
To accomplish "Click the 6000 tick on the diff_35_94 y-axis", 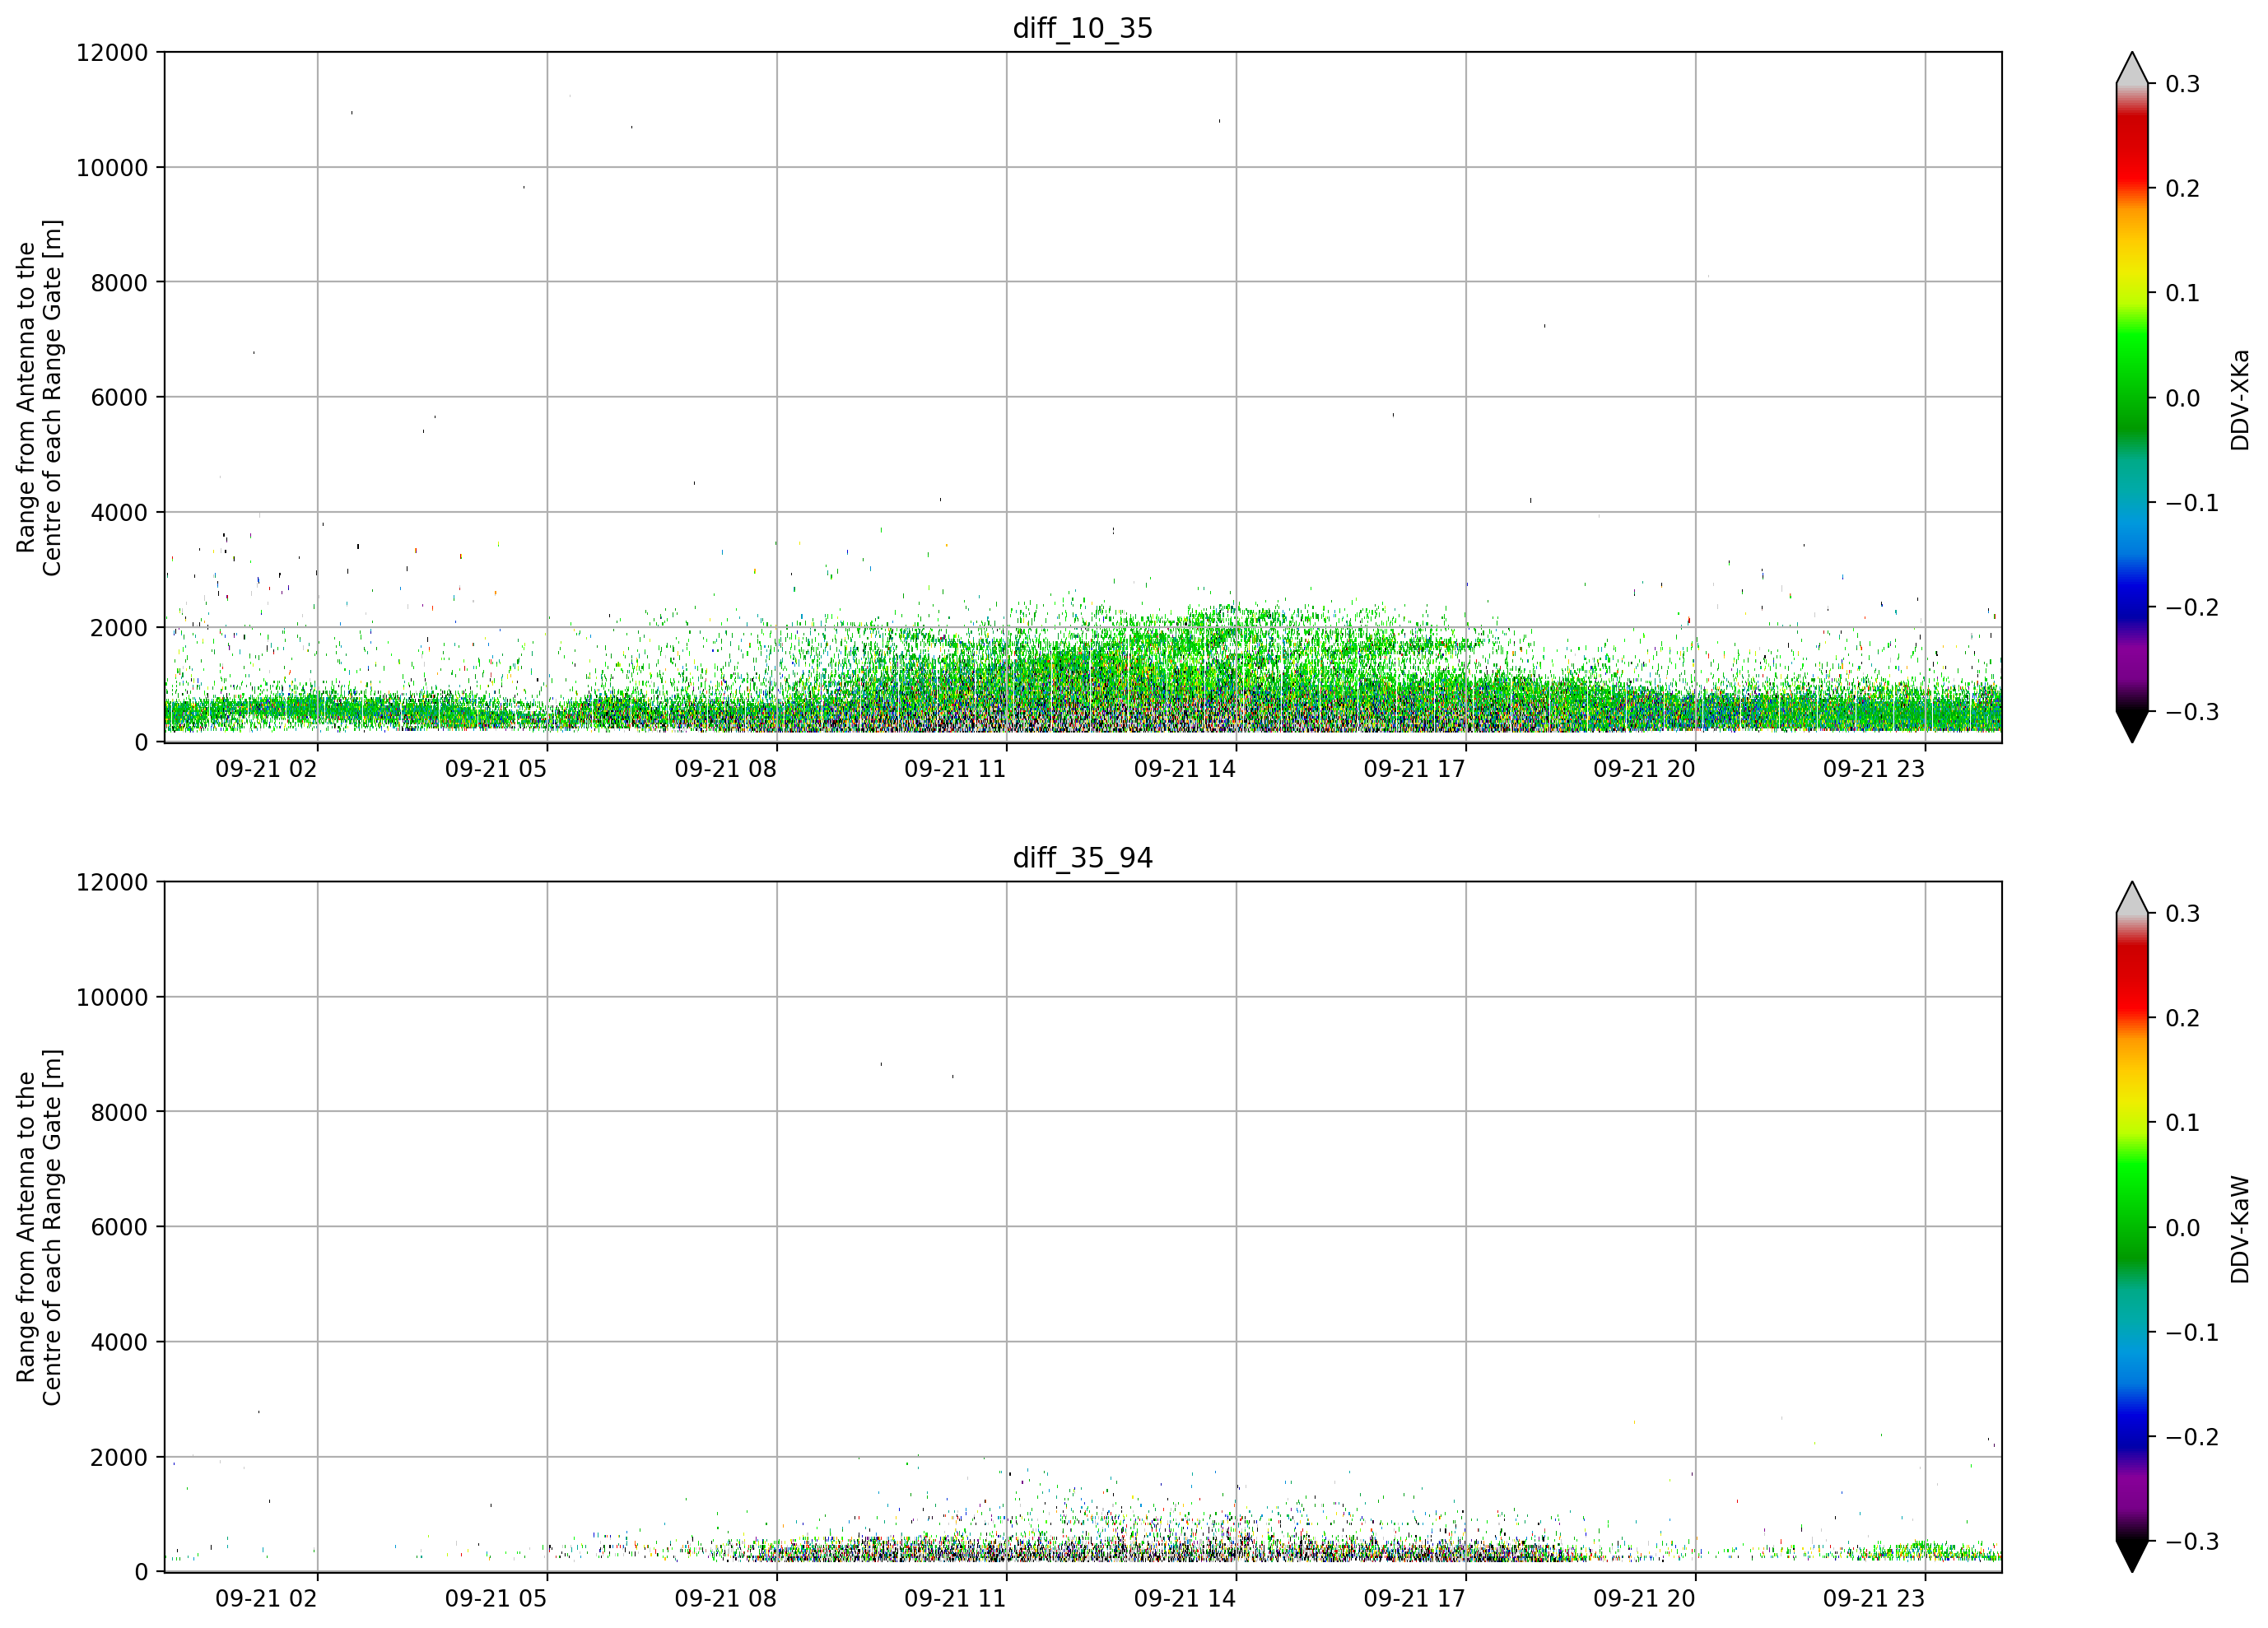I will [119, 1228].
